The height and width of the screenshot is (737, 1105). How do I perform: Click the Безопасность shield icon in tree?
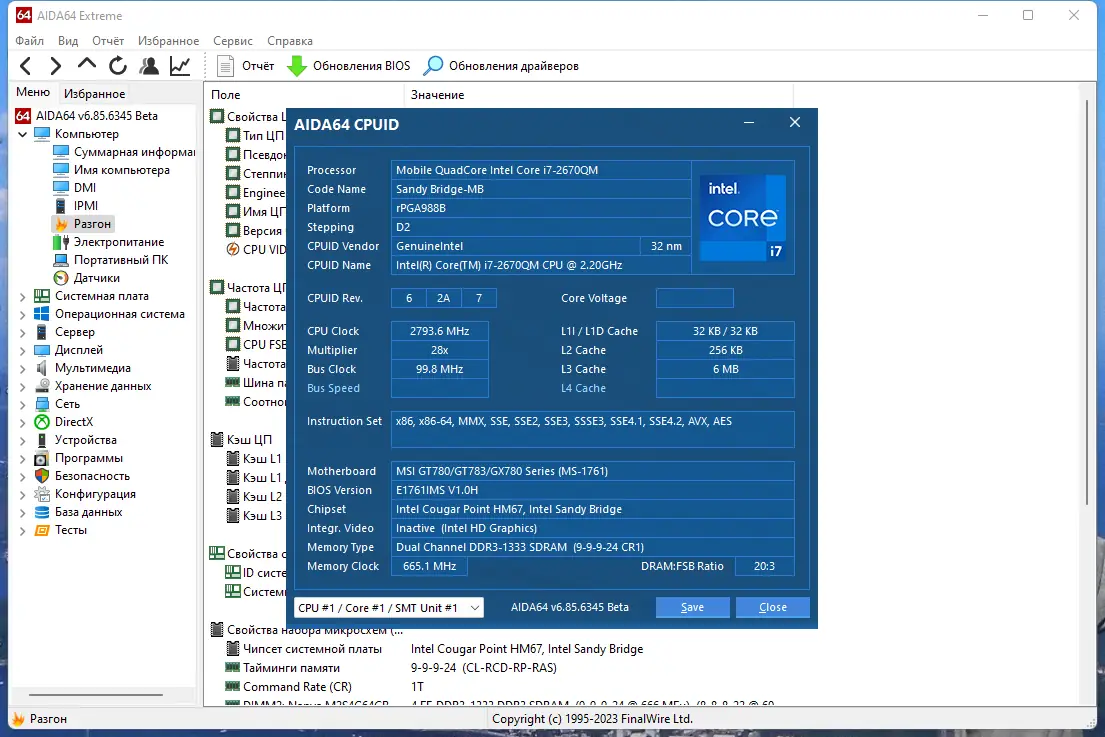coord(42,476)
